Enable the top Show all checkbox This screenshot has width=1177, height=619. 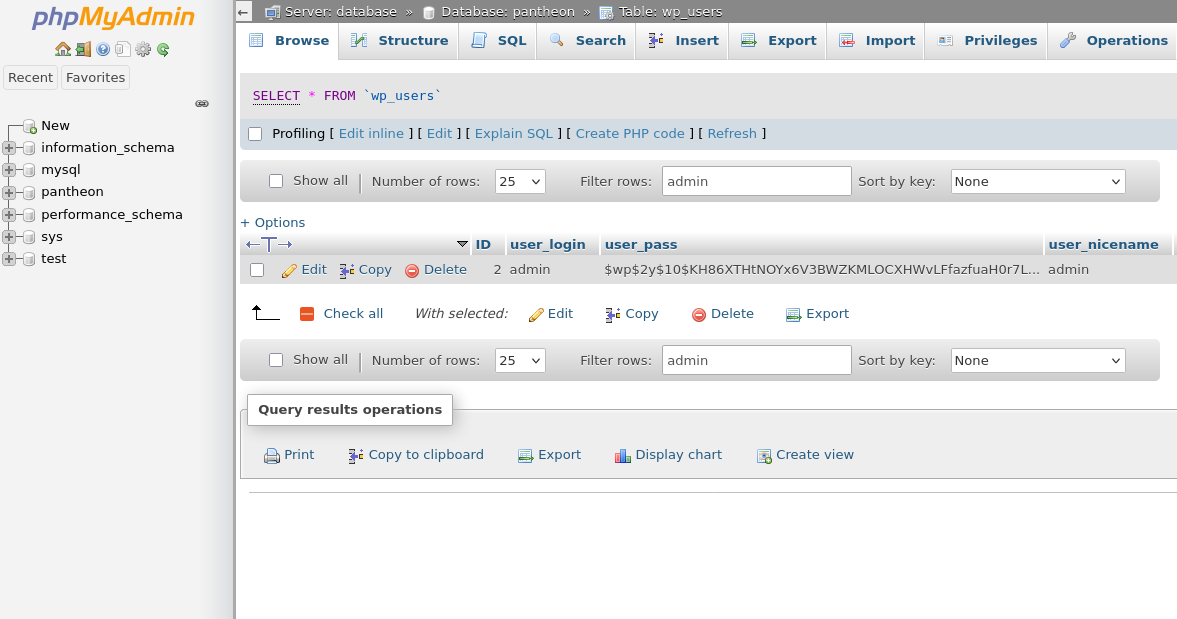click(x=276, y=181)
